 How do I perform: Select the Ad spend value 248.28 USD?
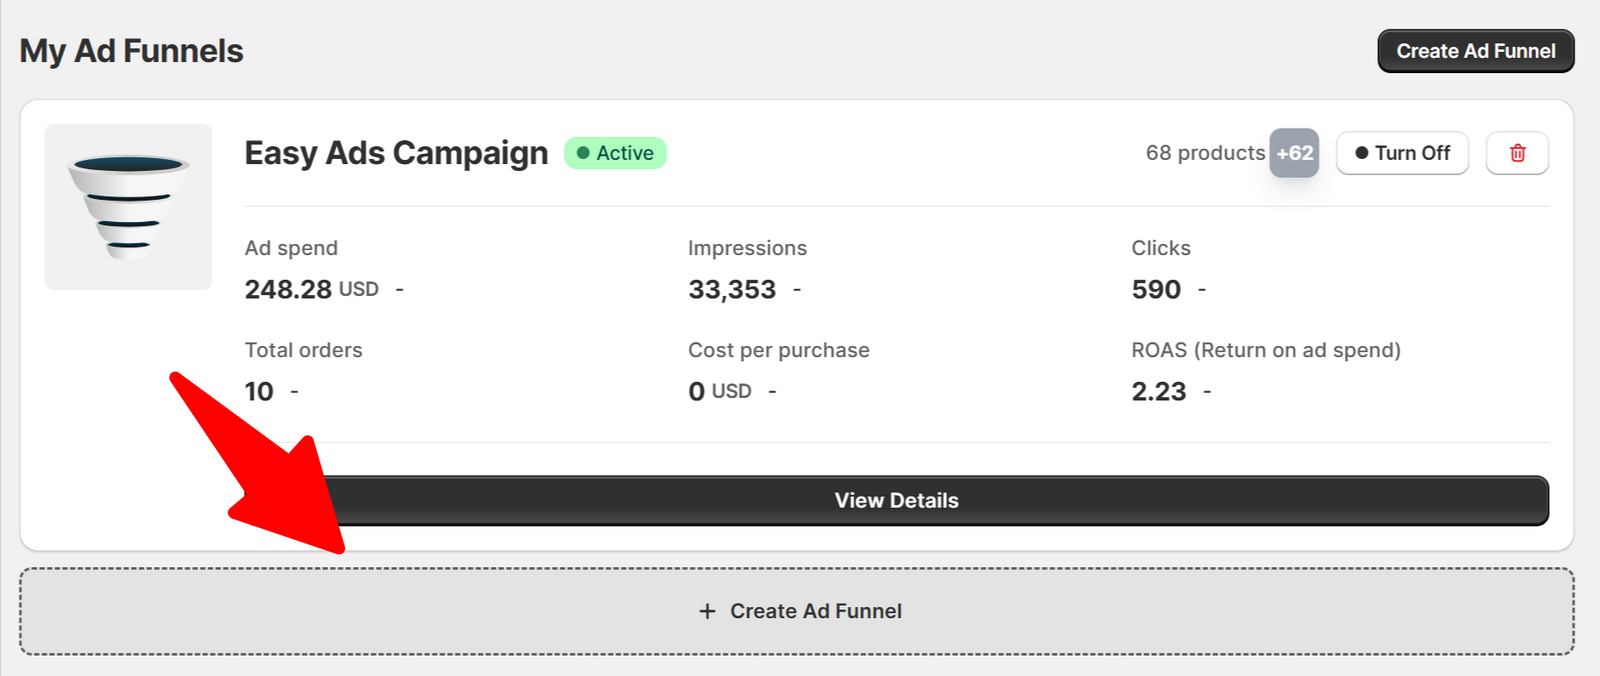coord(311,289)
